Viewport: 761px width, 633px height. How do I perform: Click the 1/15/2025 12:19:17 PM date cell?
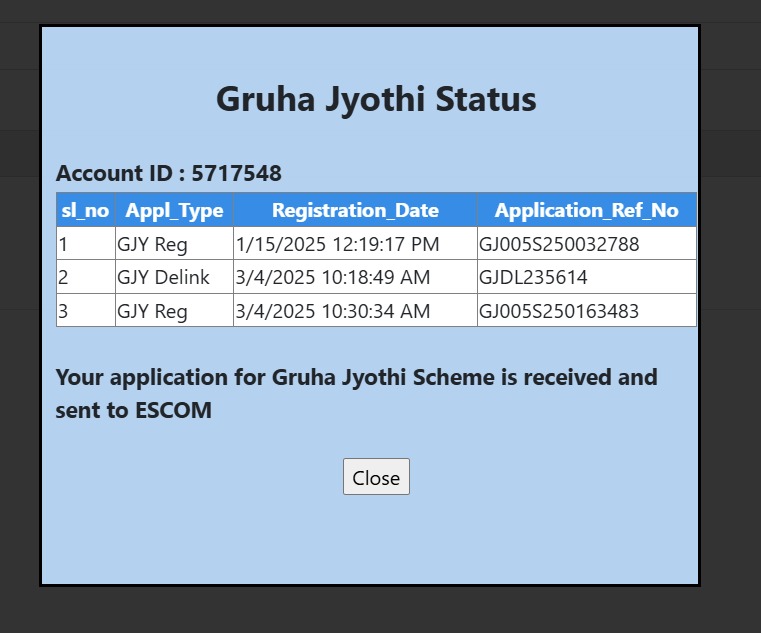[x=337, y=243]
